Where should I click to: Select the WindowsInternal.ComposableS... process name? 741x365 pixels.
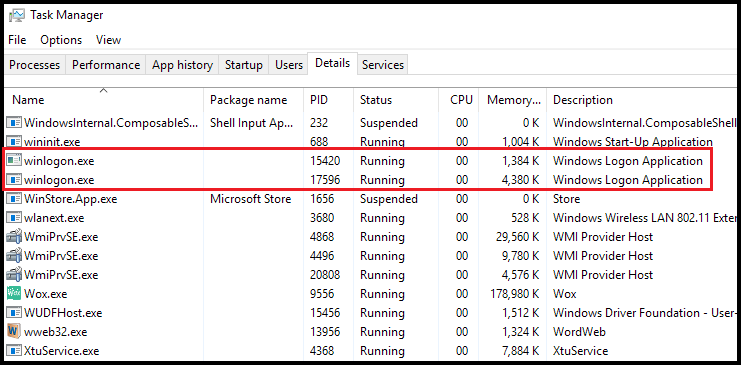point(112,123)
